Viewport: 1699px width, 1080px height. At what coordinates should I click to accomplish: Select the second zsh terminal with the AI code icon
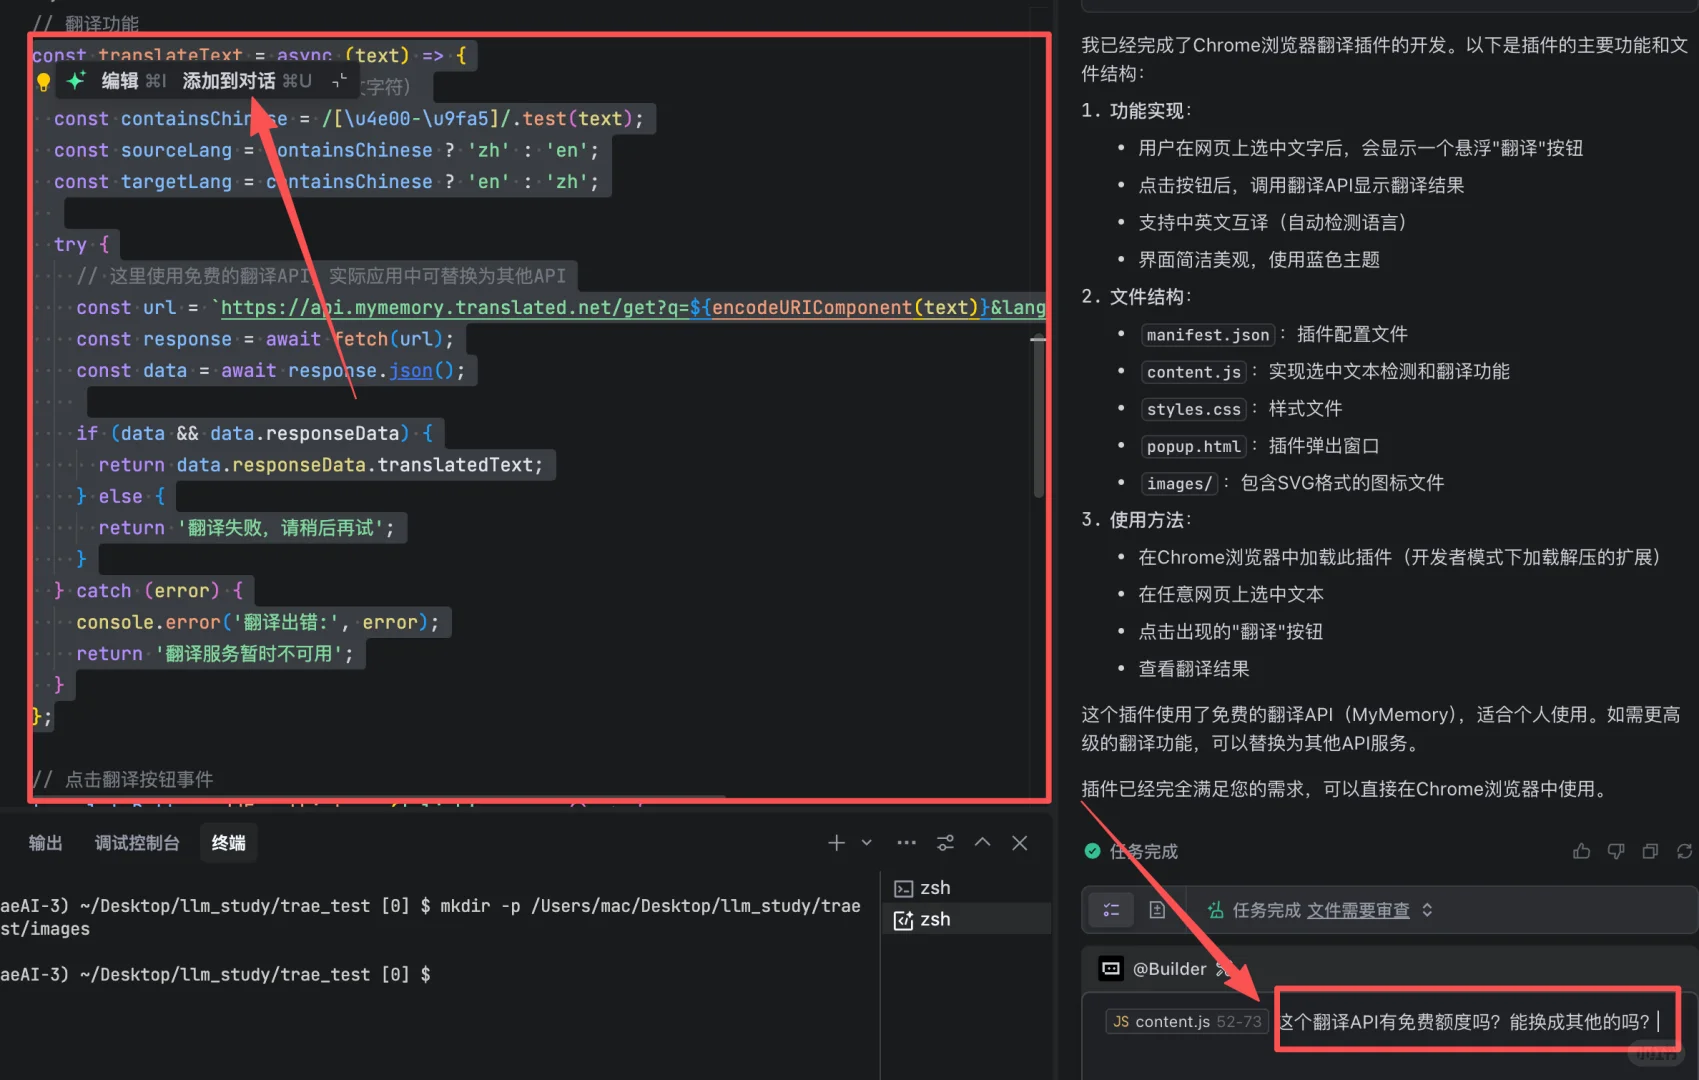click(x=967, y=920)
